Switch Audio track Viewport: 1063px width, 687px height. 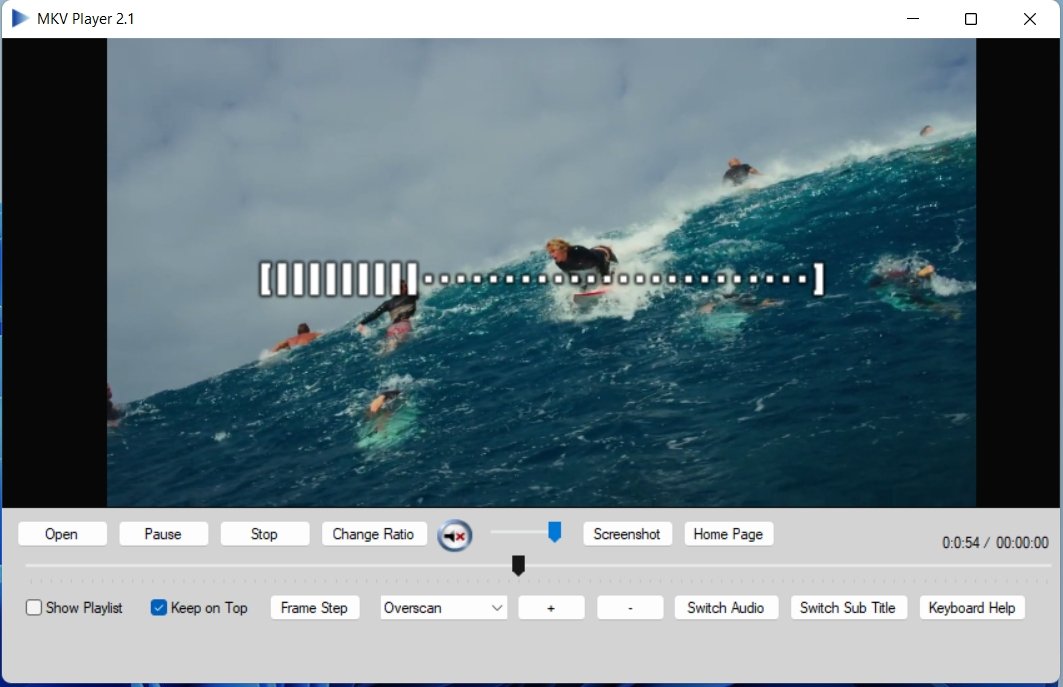[726, 608]
